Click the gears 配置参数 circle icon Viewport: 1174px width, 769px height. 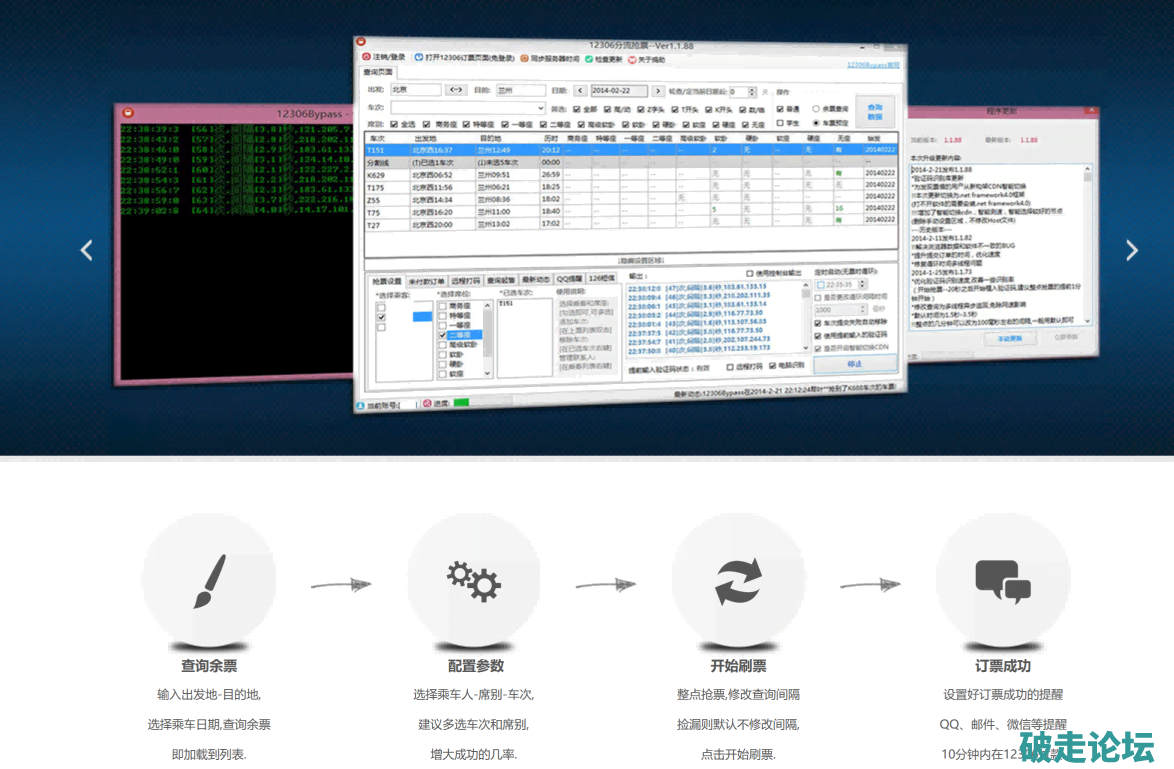point(473,580)
